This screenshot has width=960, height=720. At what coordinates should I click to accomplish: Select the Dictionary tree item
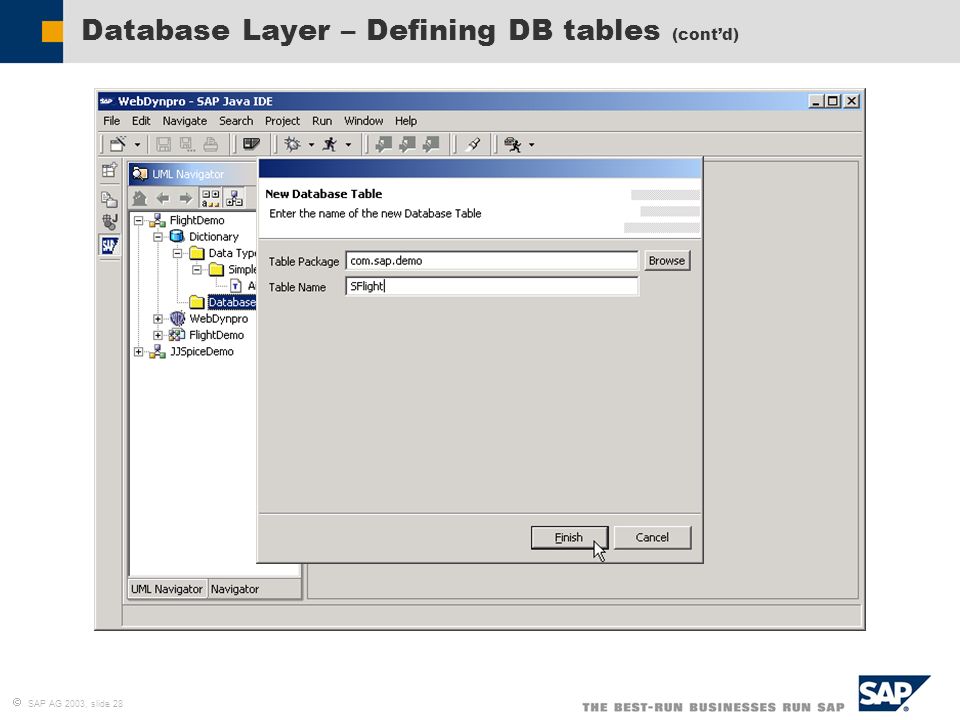[213, 237]
